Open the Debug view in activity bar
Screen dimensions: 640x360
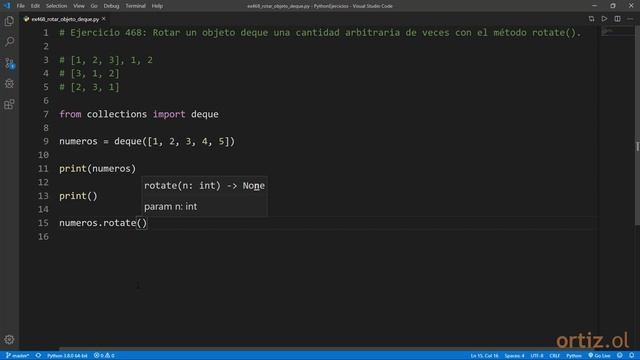pos(9,84)
